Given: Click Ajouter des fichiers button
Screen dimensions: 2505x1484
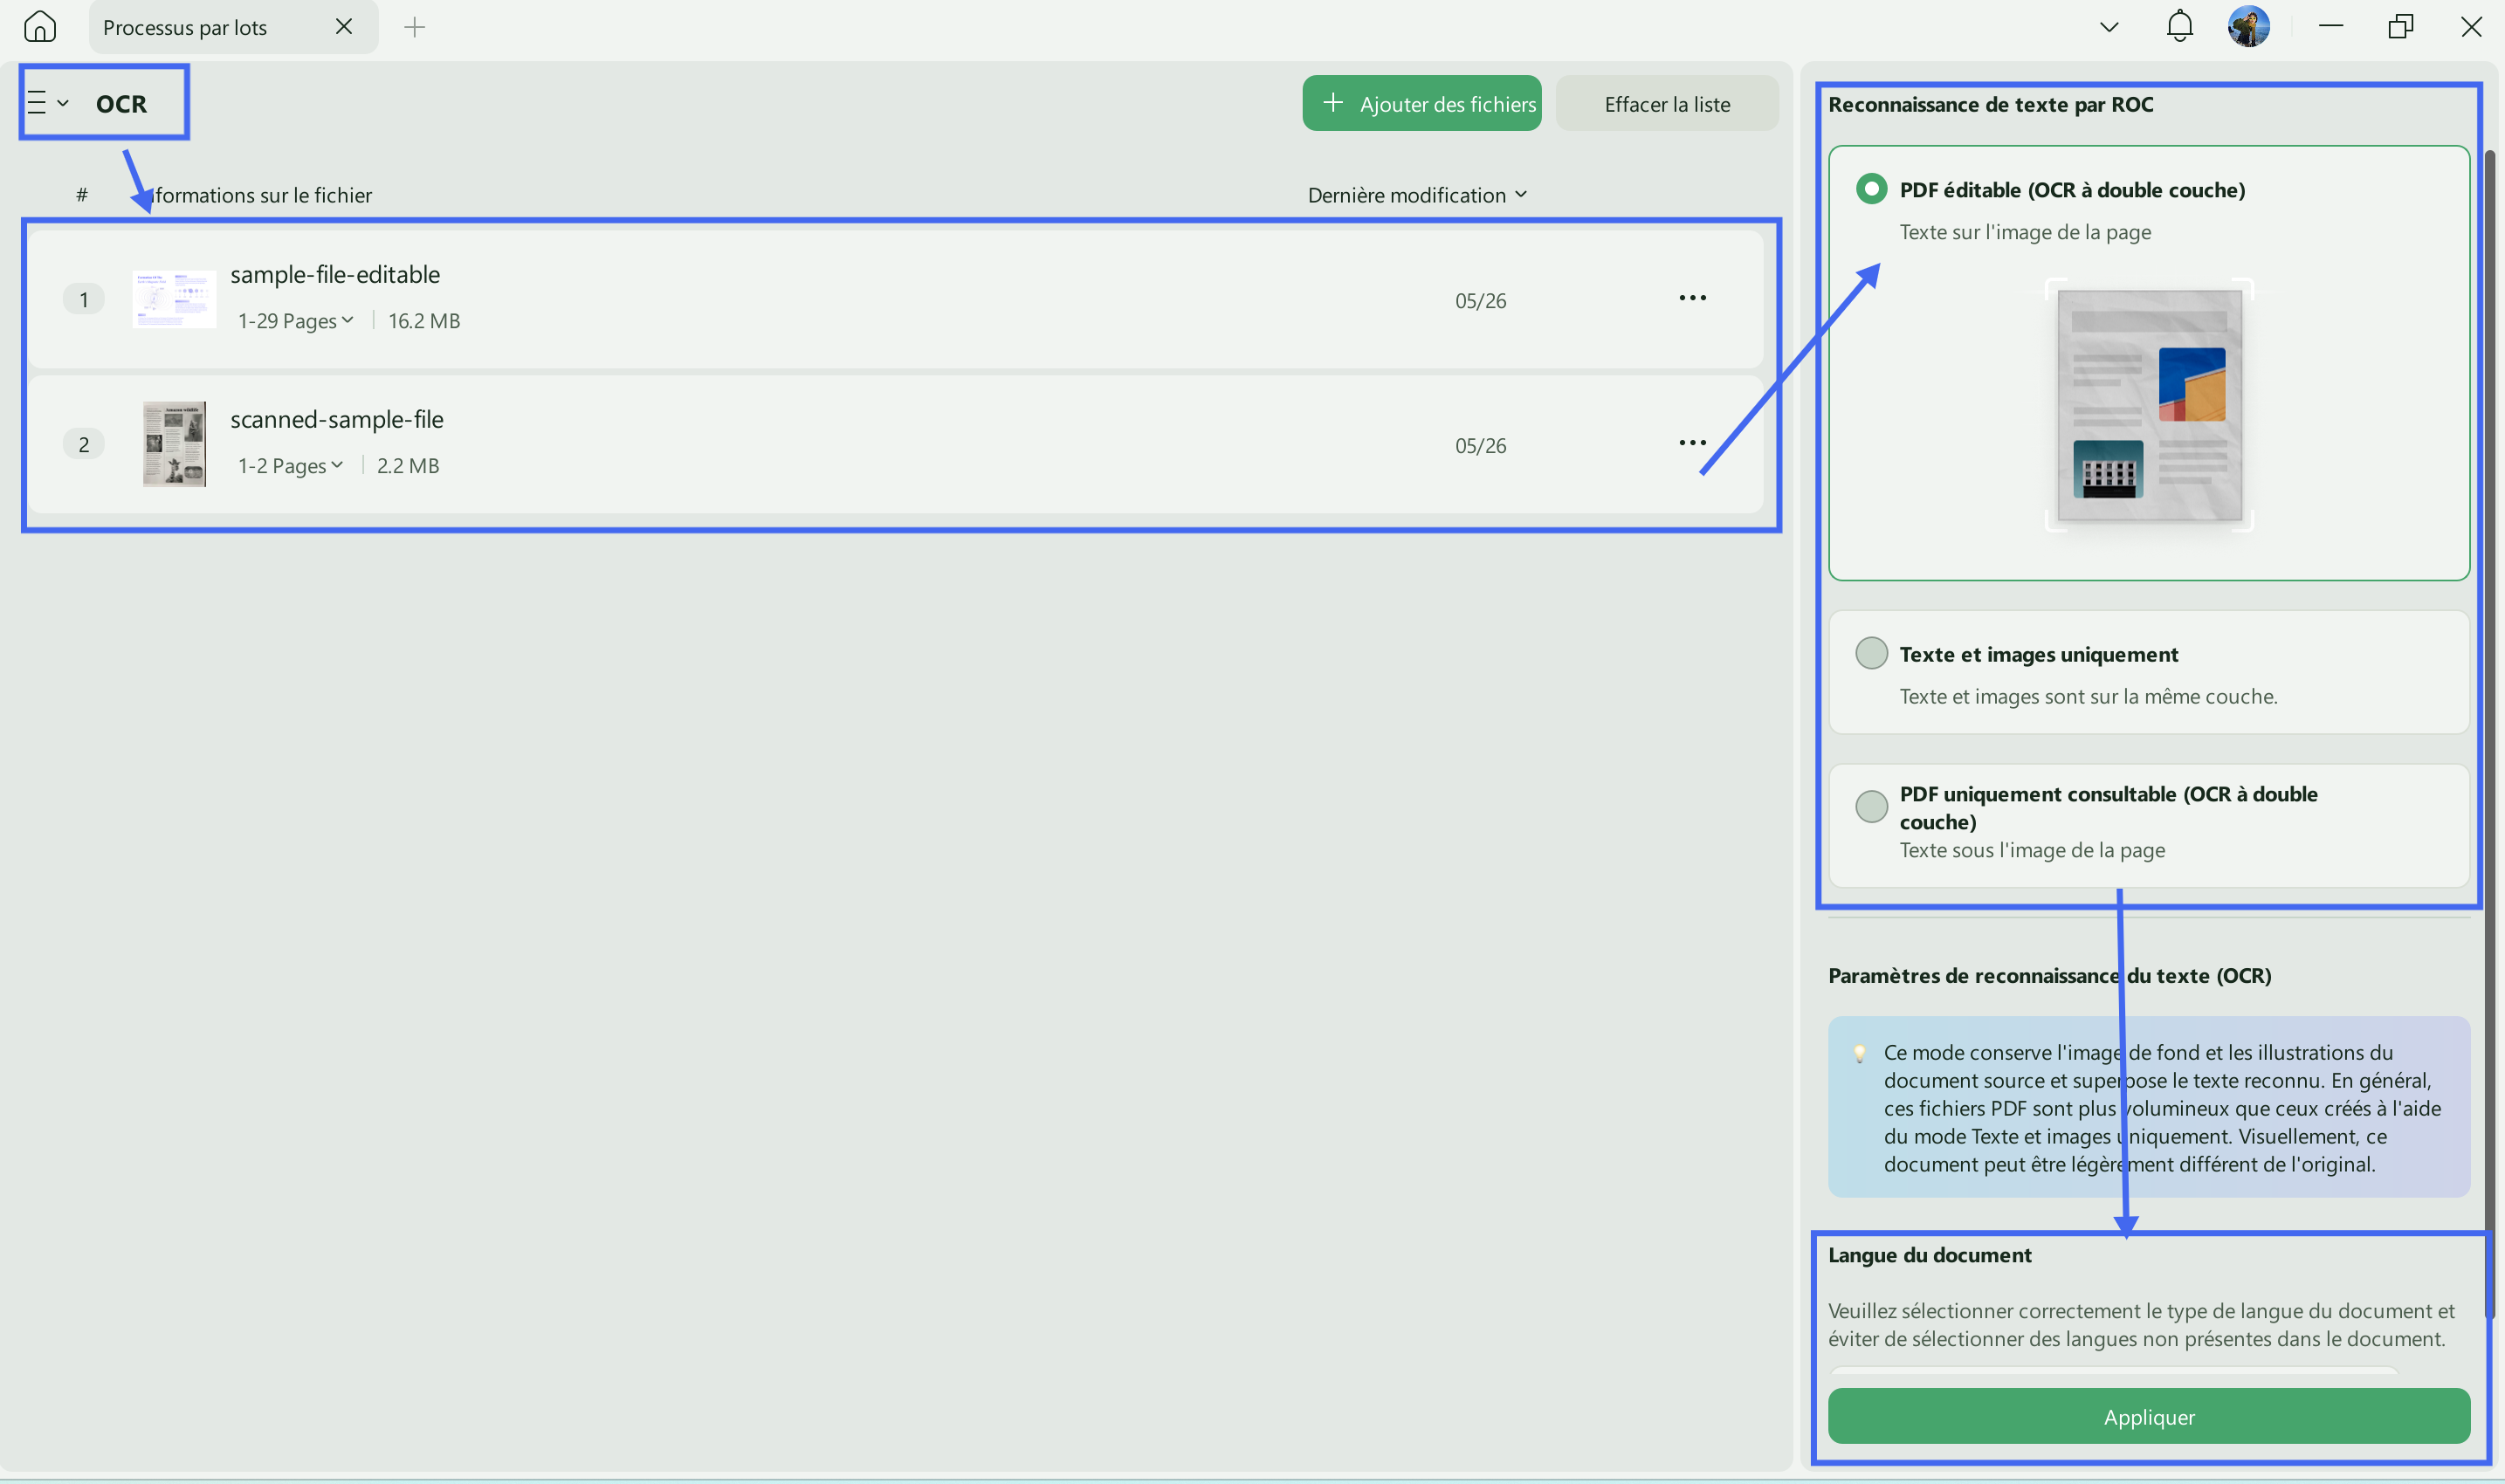Looking at the screenshot, I should (1421, 103).
